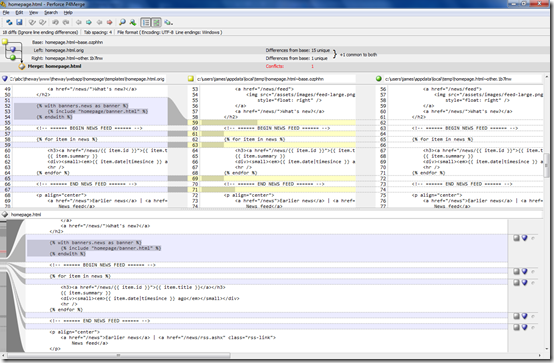Viewport: 554px width, 363px height.
Task: Click the 'Base: homepage.html~base' row
Action: pos(67,42)
